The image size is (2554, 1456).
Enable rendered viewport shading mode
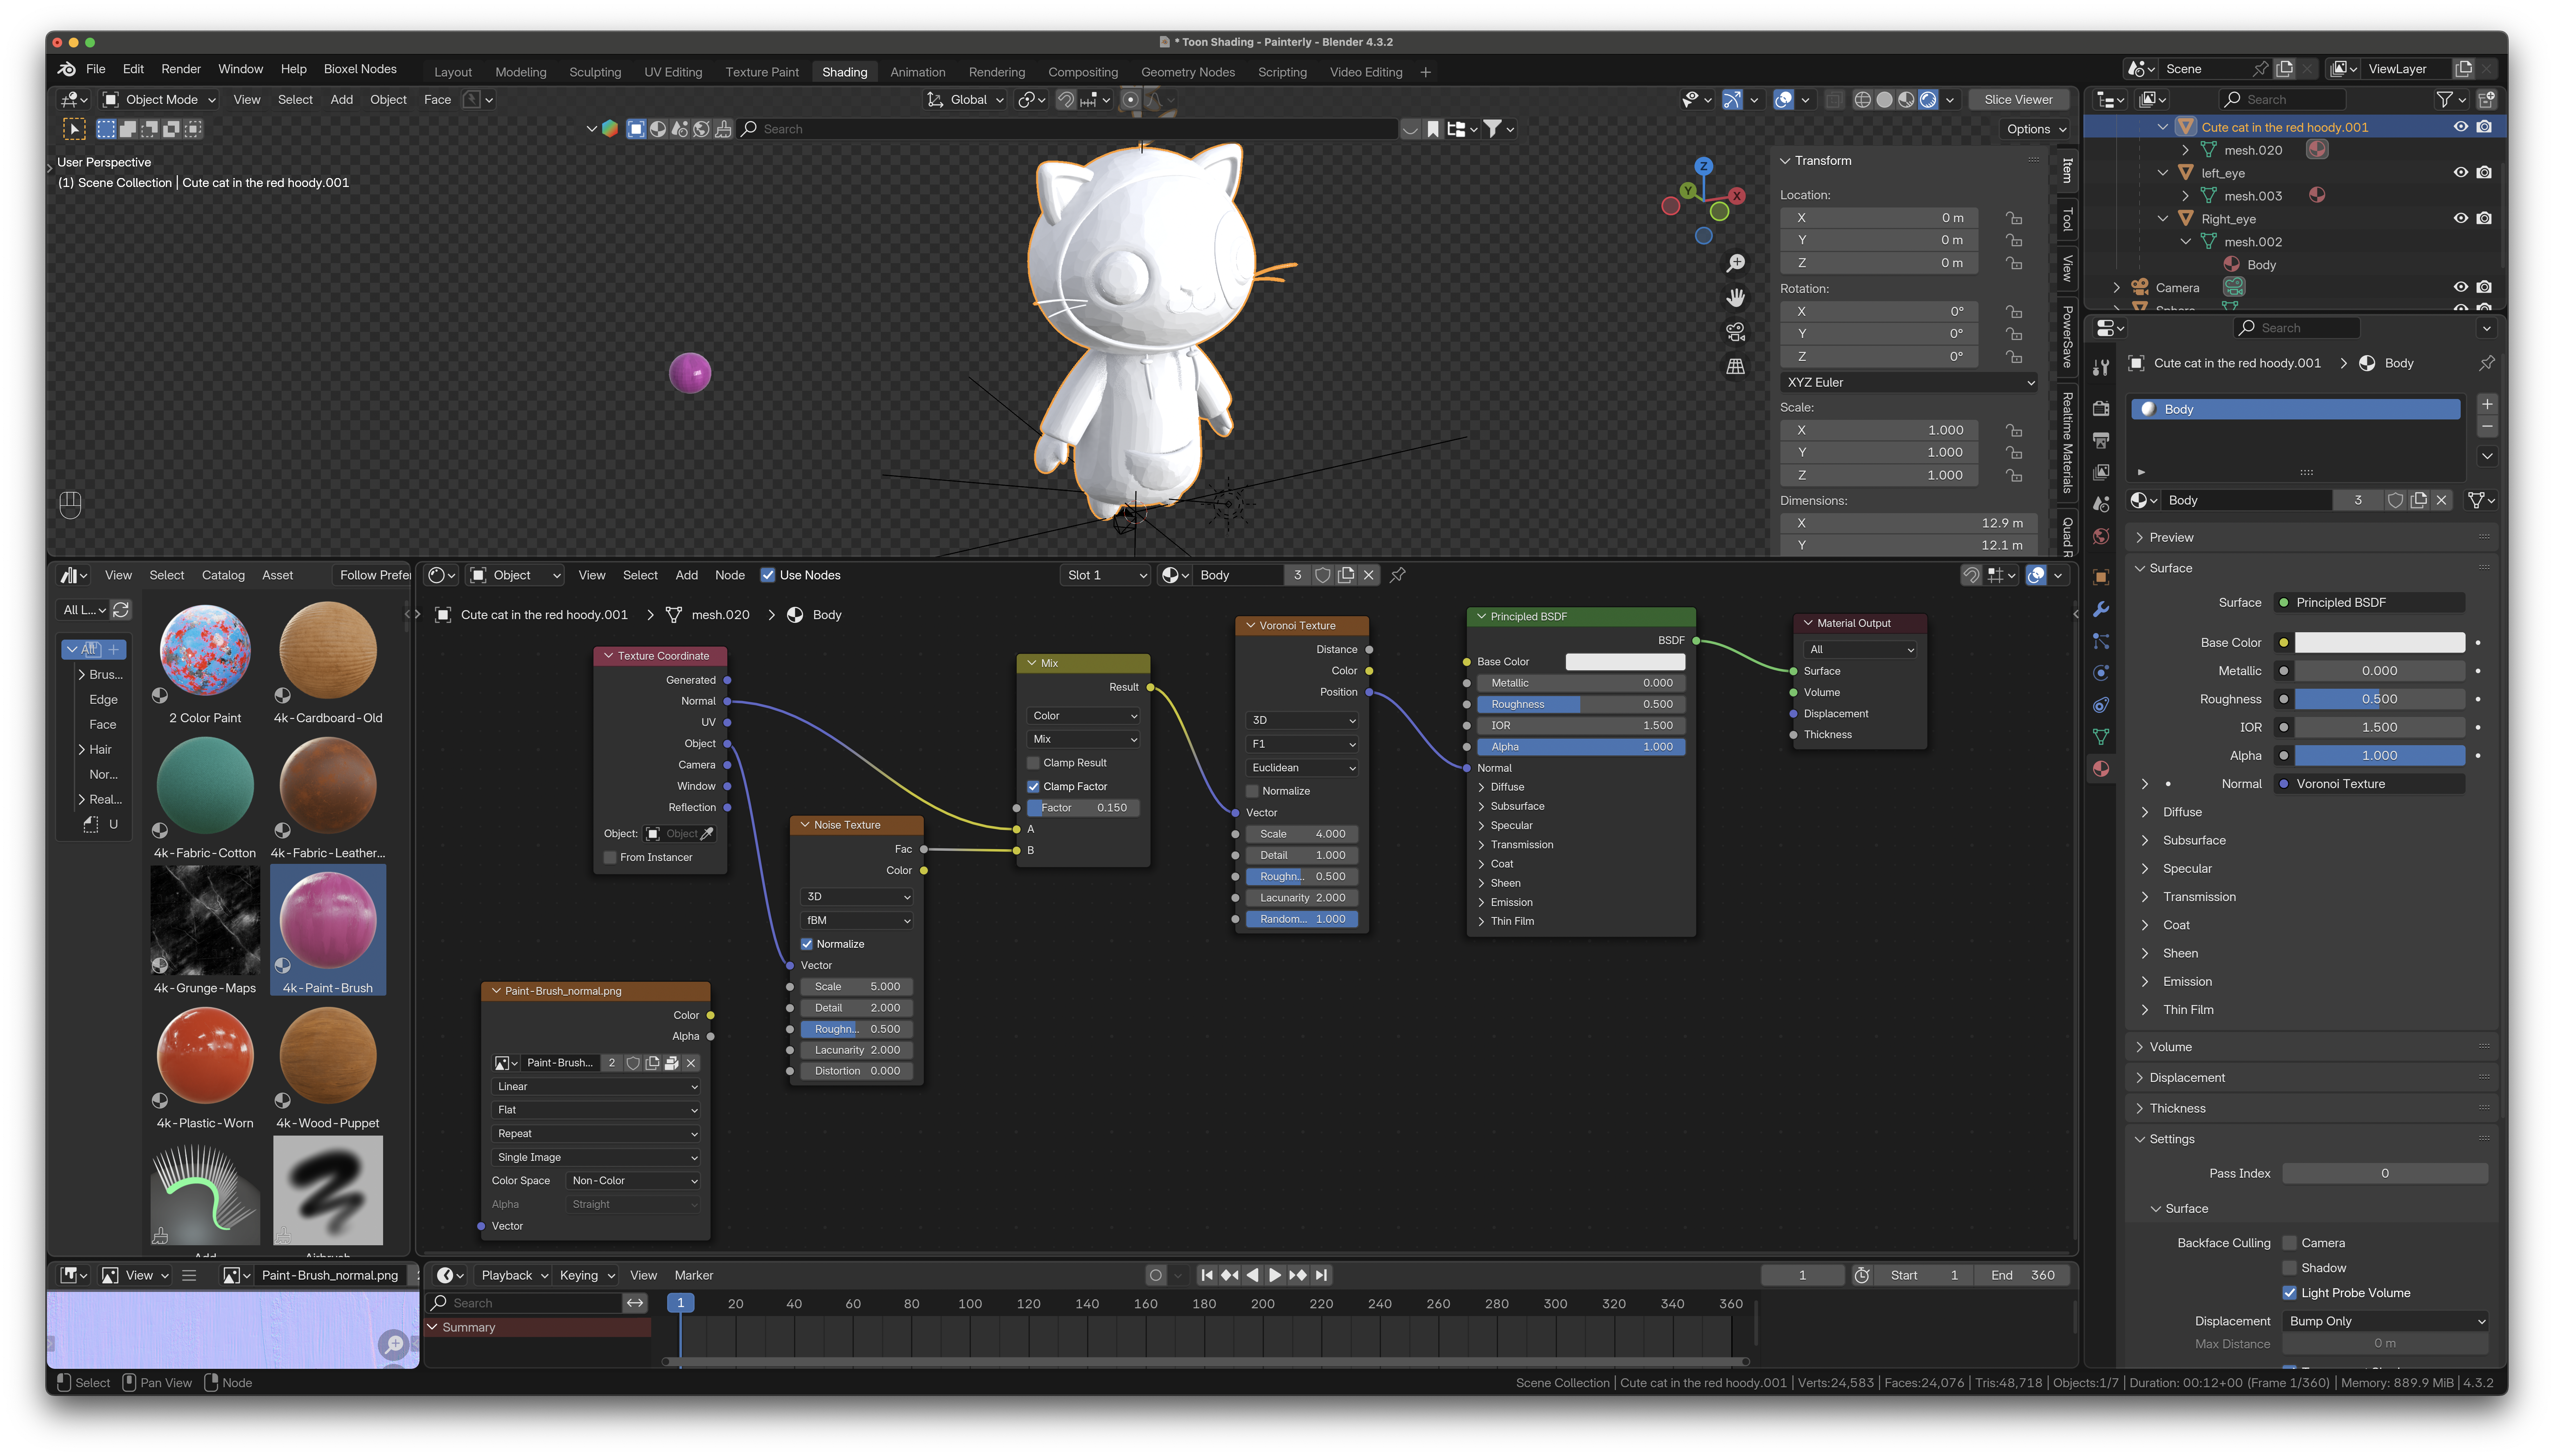tap(1928, 100)
